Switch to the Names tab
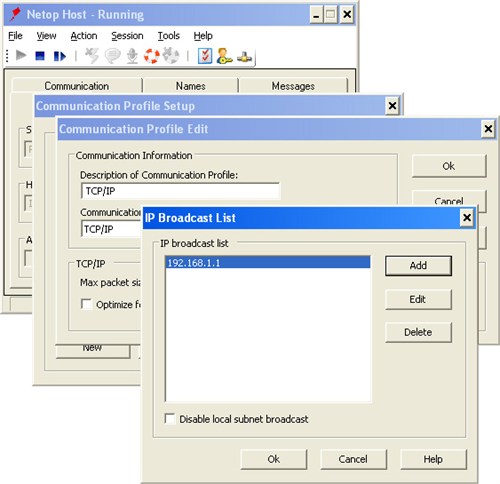 [190, 86]
